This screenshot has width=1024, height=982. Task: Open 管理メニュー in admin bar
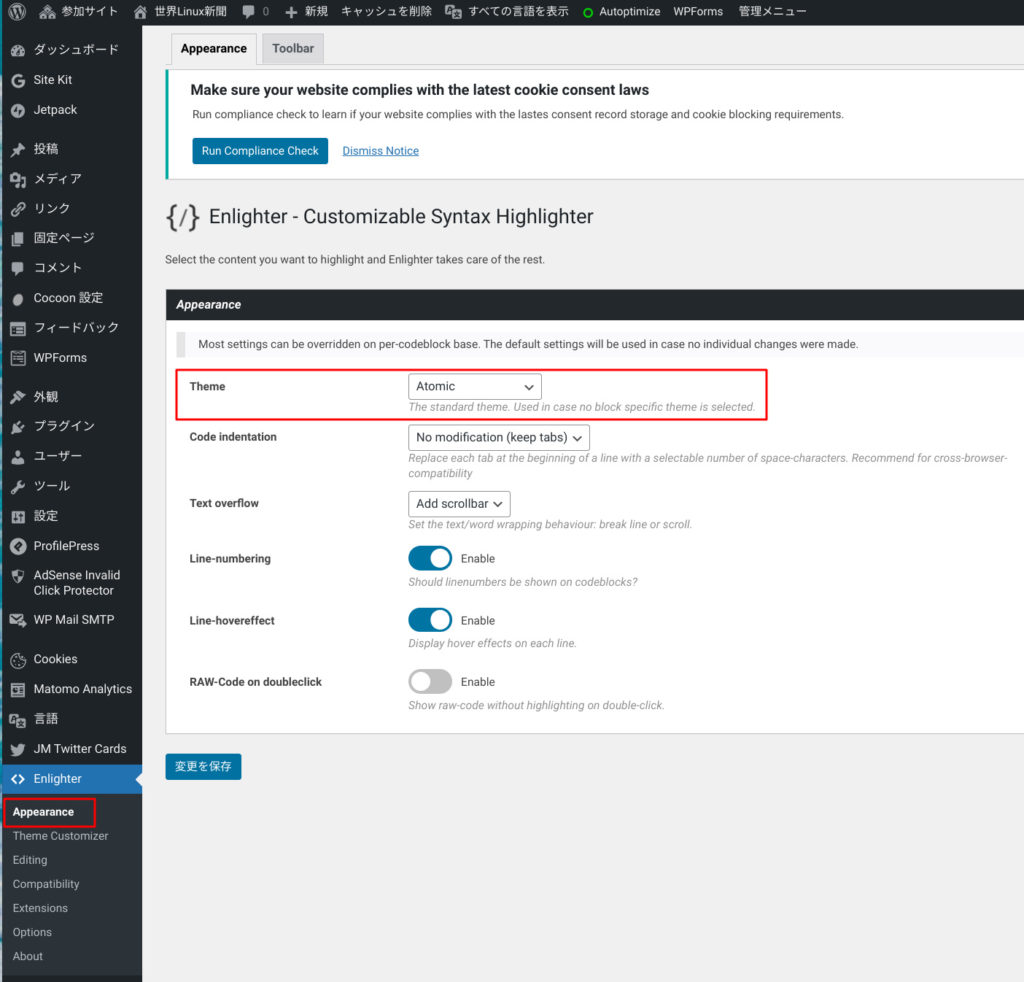tap(772, 12)
